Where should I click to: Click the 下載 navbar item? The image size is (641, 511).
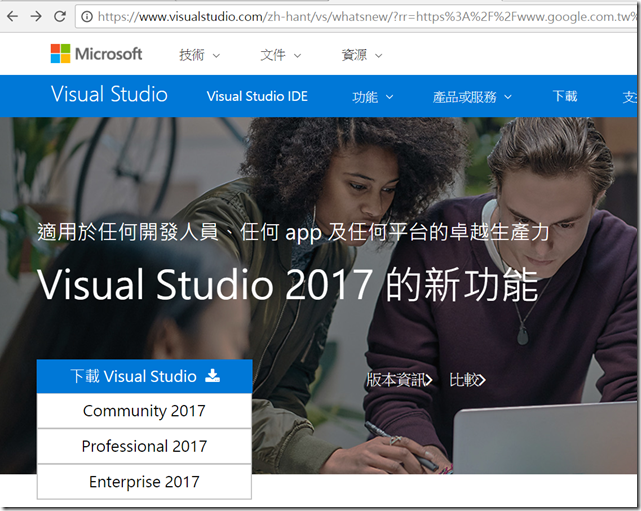point(565,96)
